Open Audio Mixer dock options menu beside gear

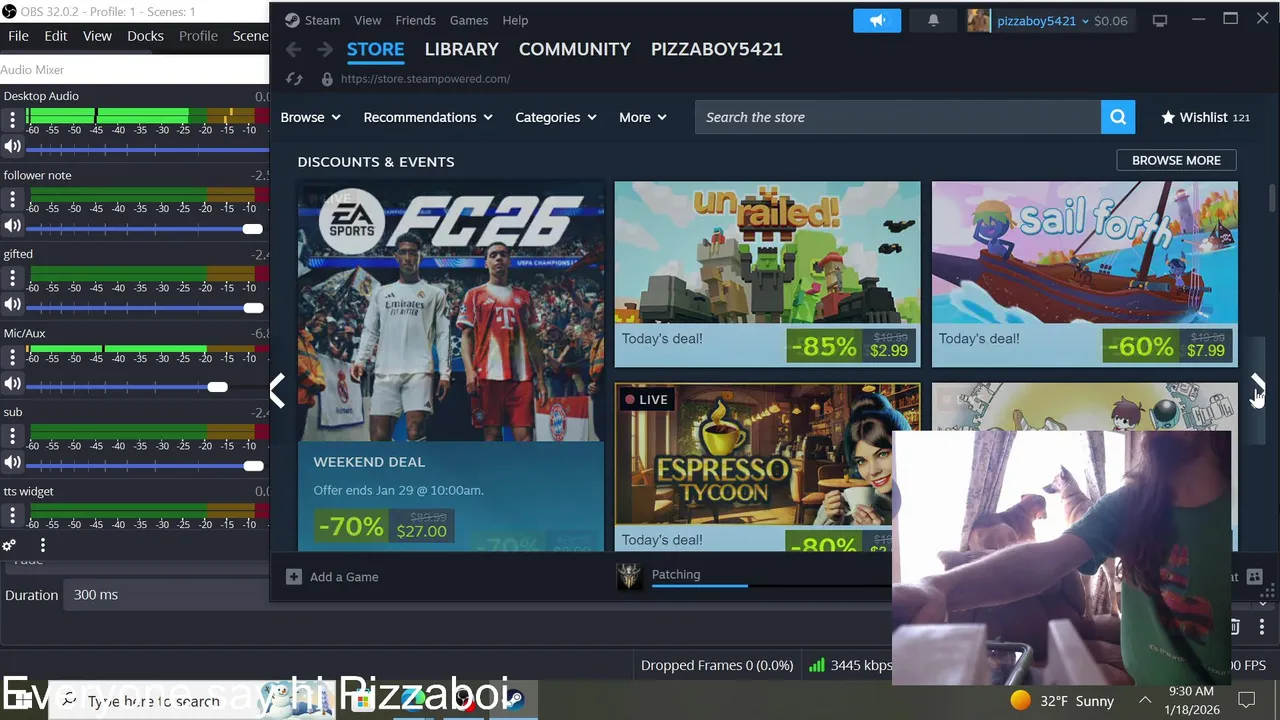(42, 545)
